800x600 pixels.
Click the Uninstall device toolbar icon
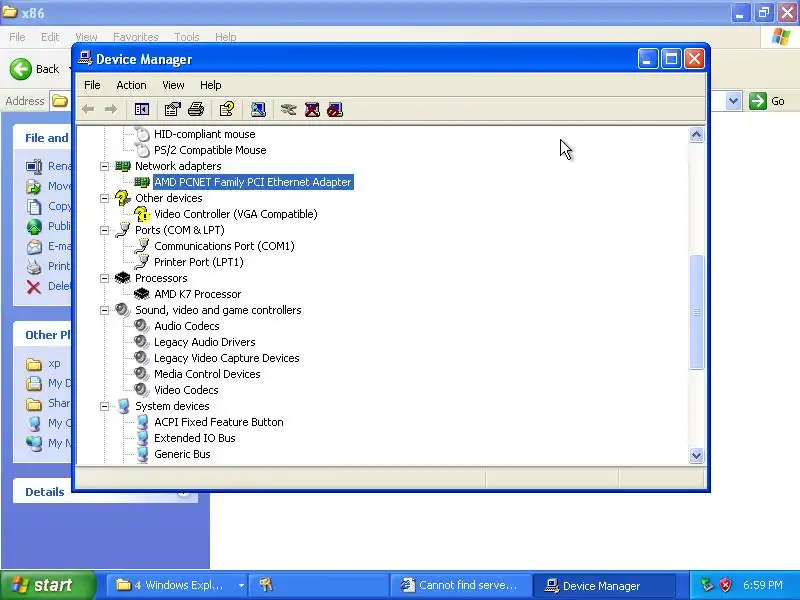pos(312,109)
